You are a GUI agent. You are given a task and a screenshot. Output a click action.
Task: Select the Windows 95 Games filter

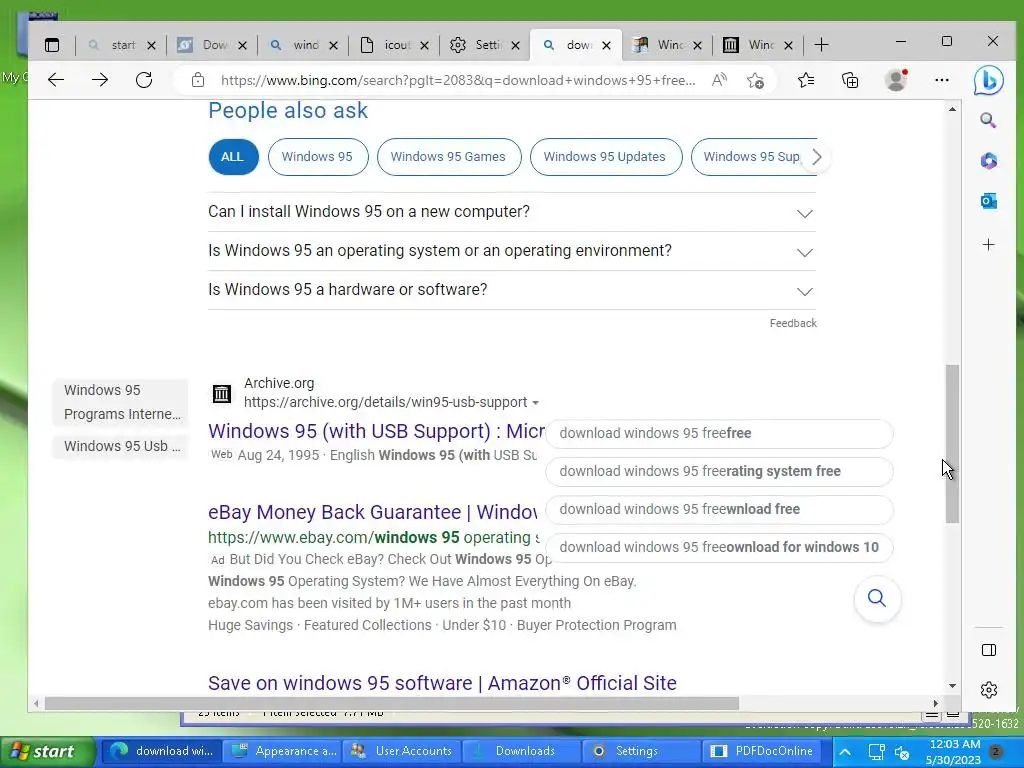(x=449, y=157)
